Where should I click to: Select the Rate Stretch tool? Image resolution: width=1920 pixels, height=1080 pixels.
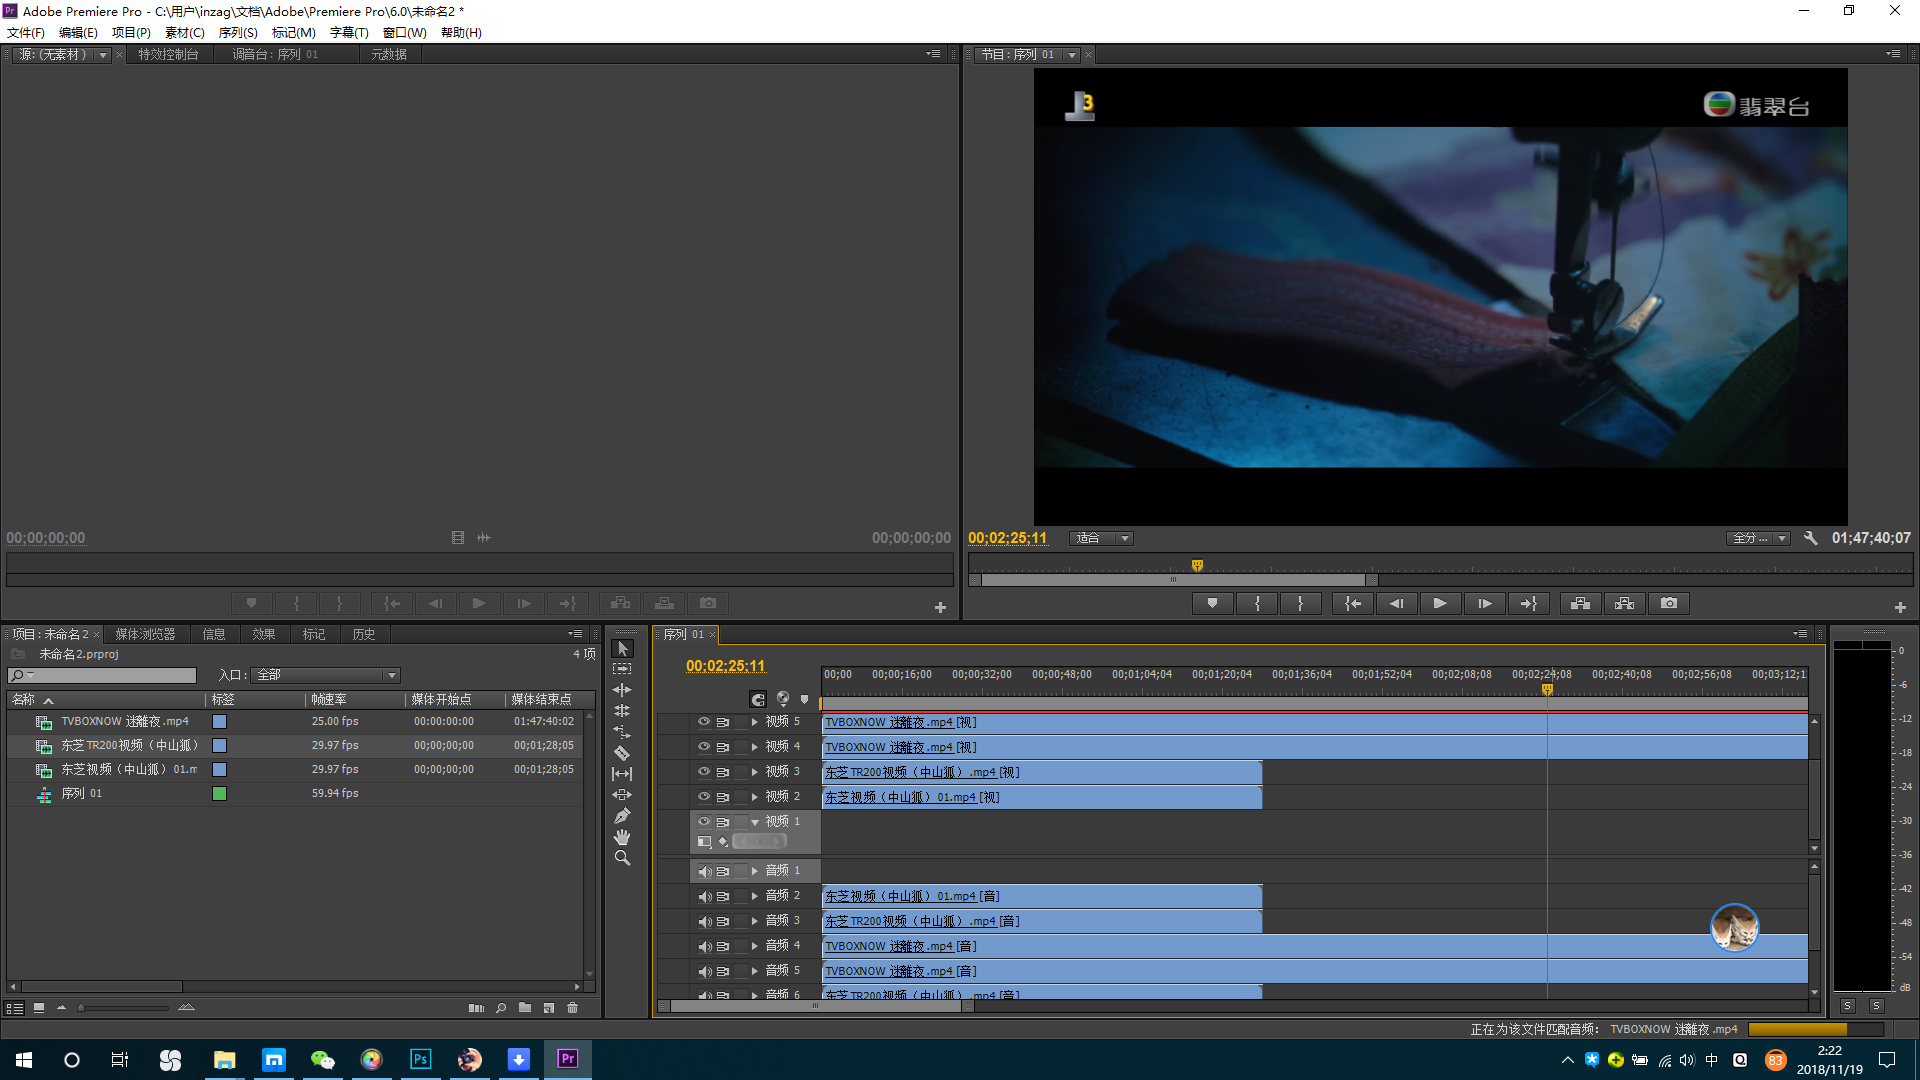622,732
